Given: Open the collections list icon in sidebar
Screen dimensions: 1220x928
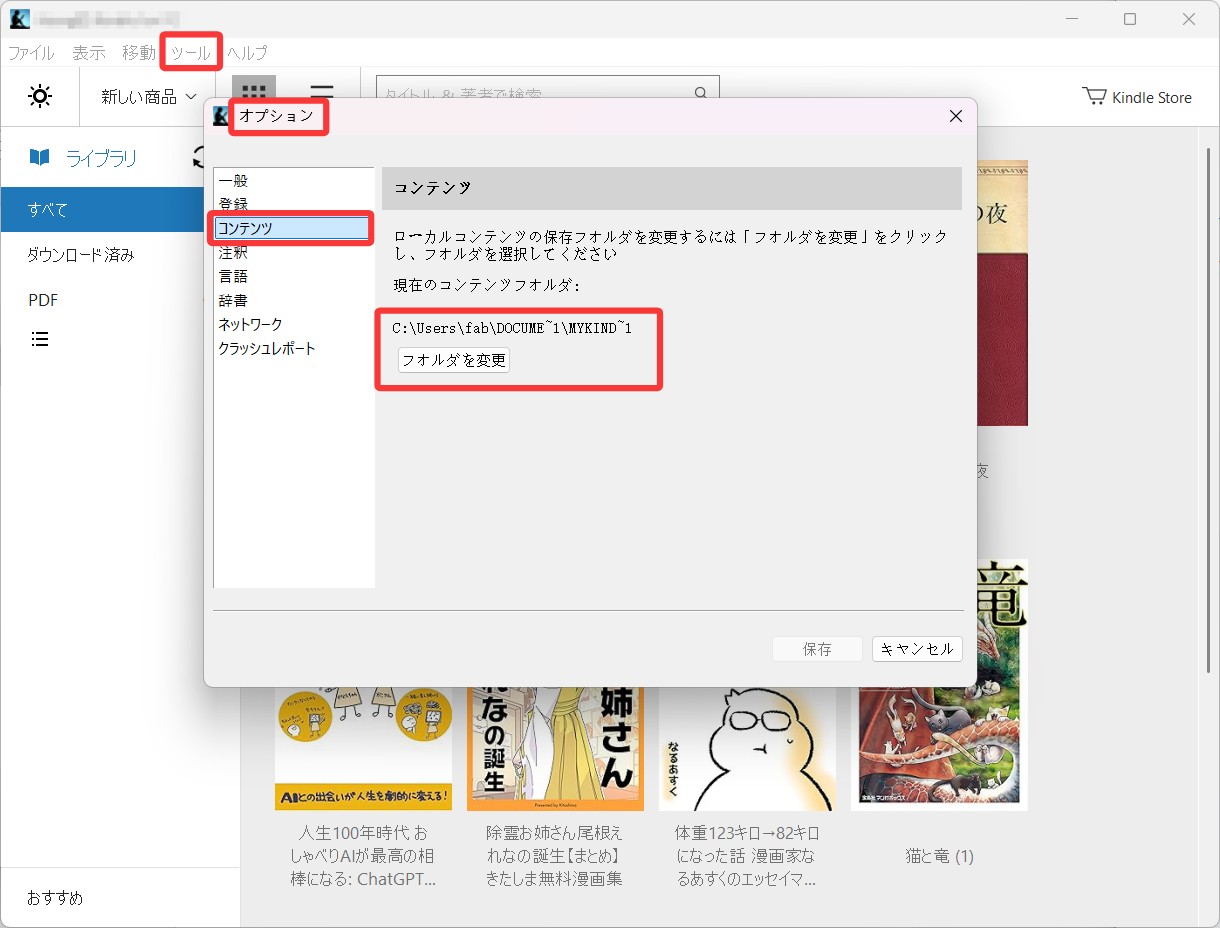Looking at the screenshot, I should [x=40, y=340].
